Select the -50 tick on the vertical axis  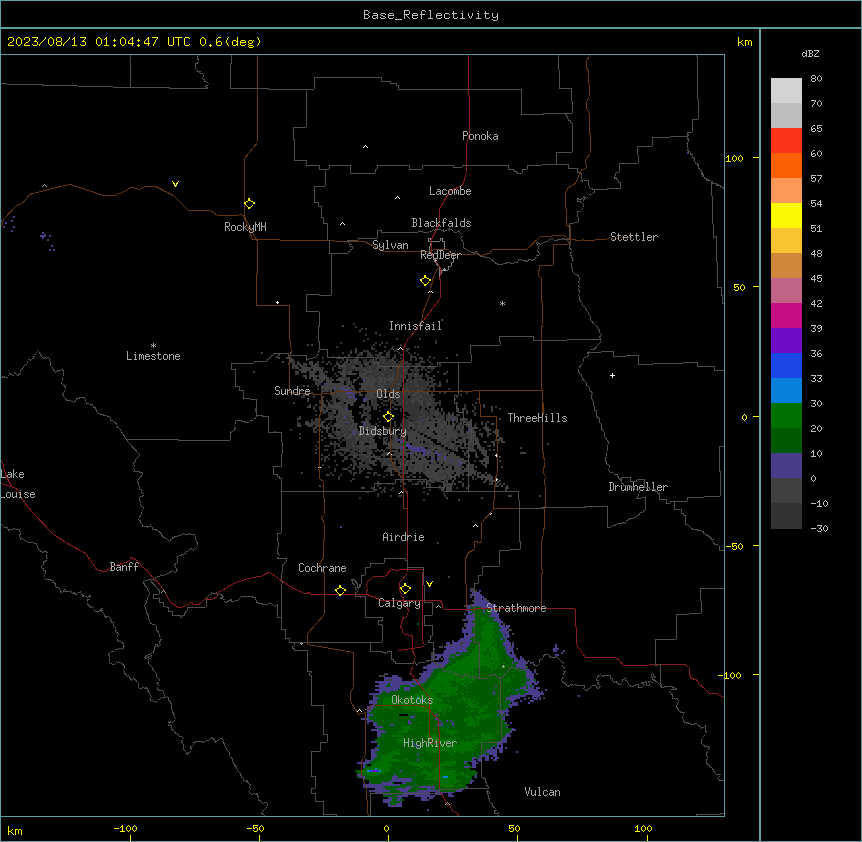[734, 546]
